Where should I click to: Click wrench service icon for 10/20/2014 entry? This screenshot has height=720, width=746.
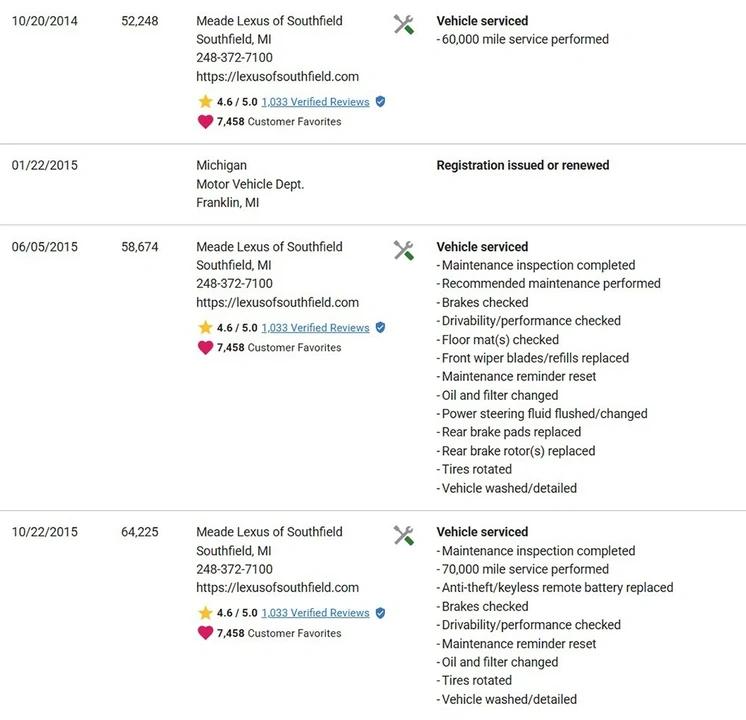click(x=403, y=25)
